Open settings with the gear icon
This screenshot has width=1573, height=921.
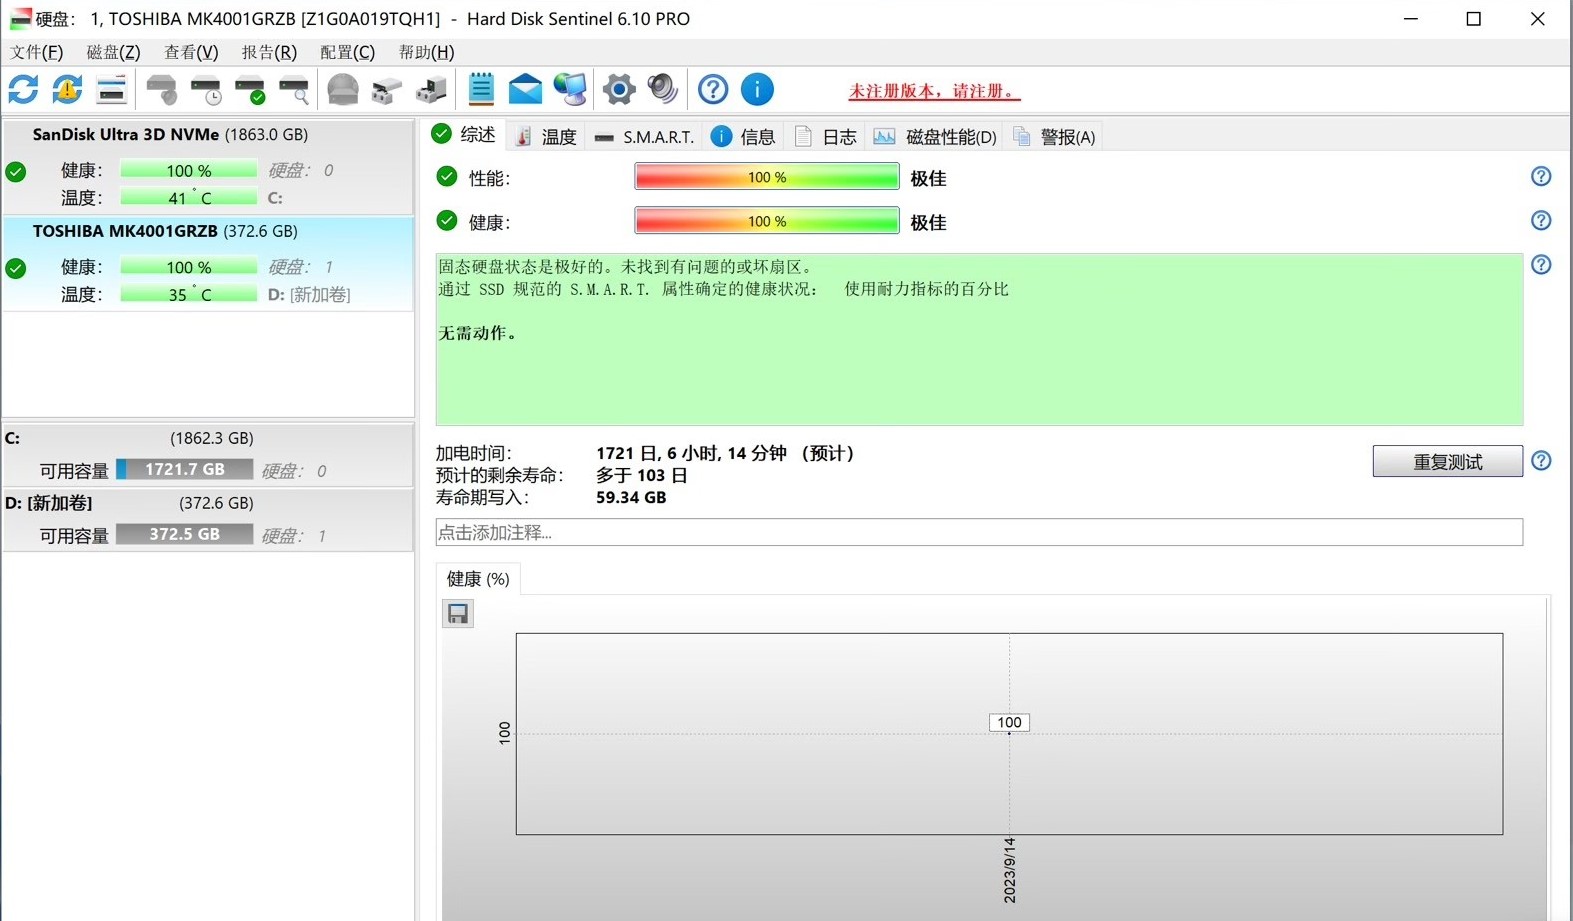619,90
